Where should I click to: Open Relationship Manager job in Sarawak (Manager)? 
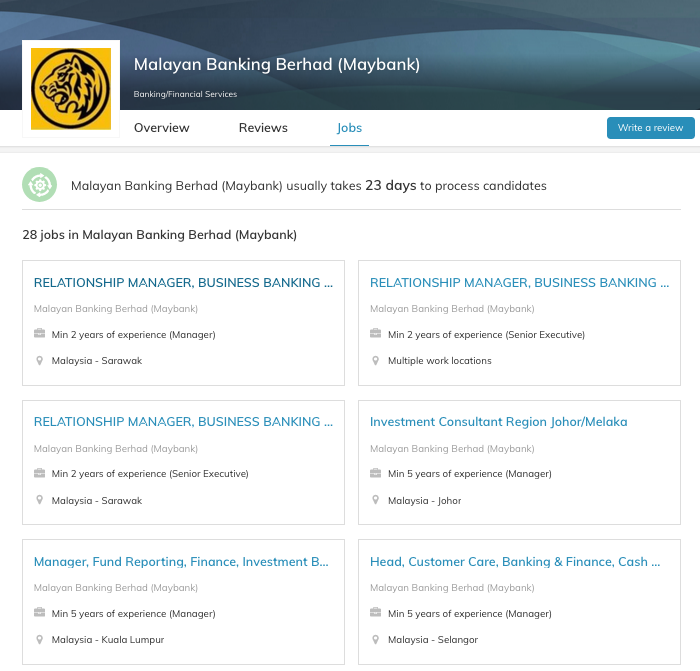click(183, 283)
